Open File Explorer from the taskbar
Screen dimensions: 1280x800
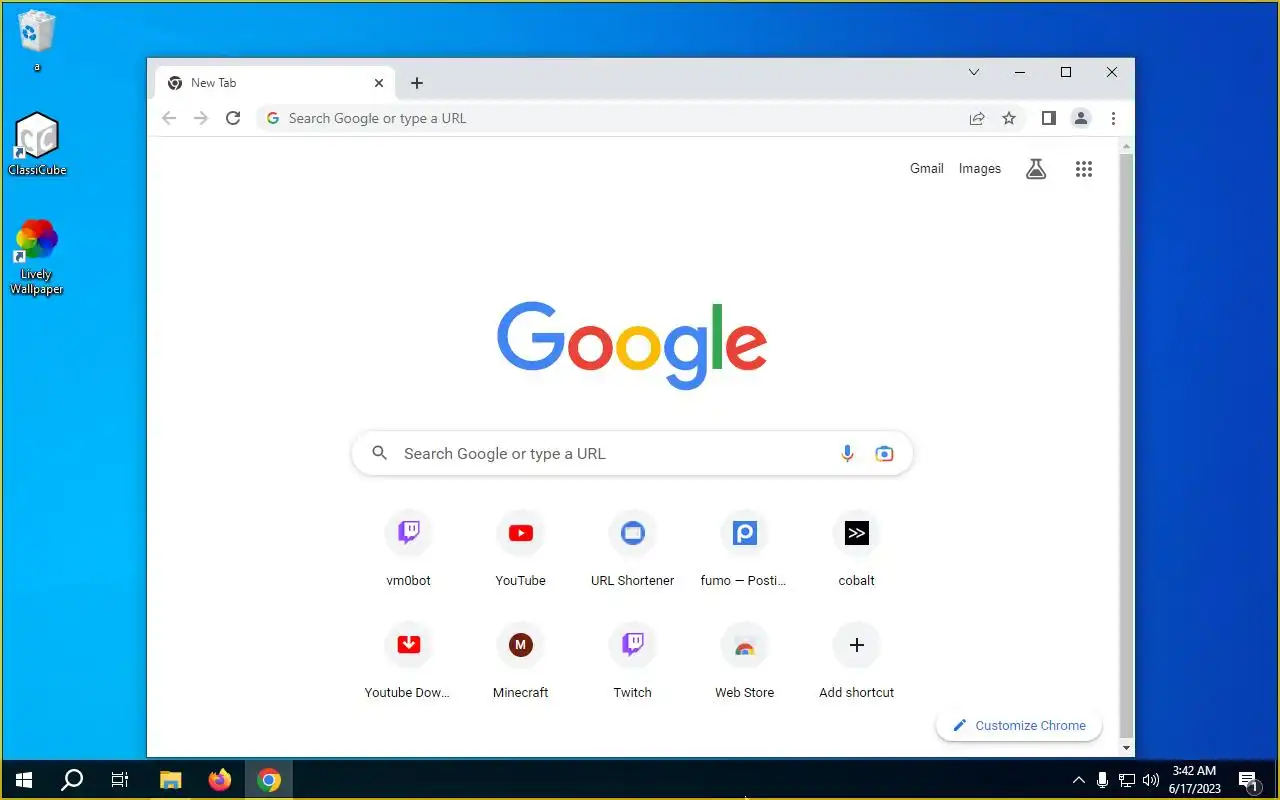[x=171, y=780]
